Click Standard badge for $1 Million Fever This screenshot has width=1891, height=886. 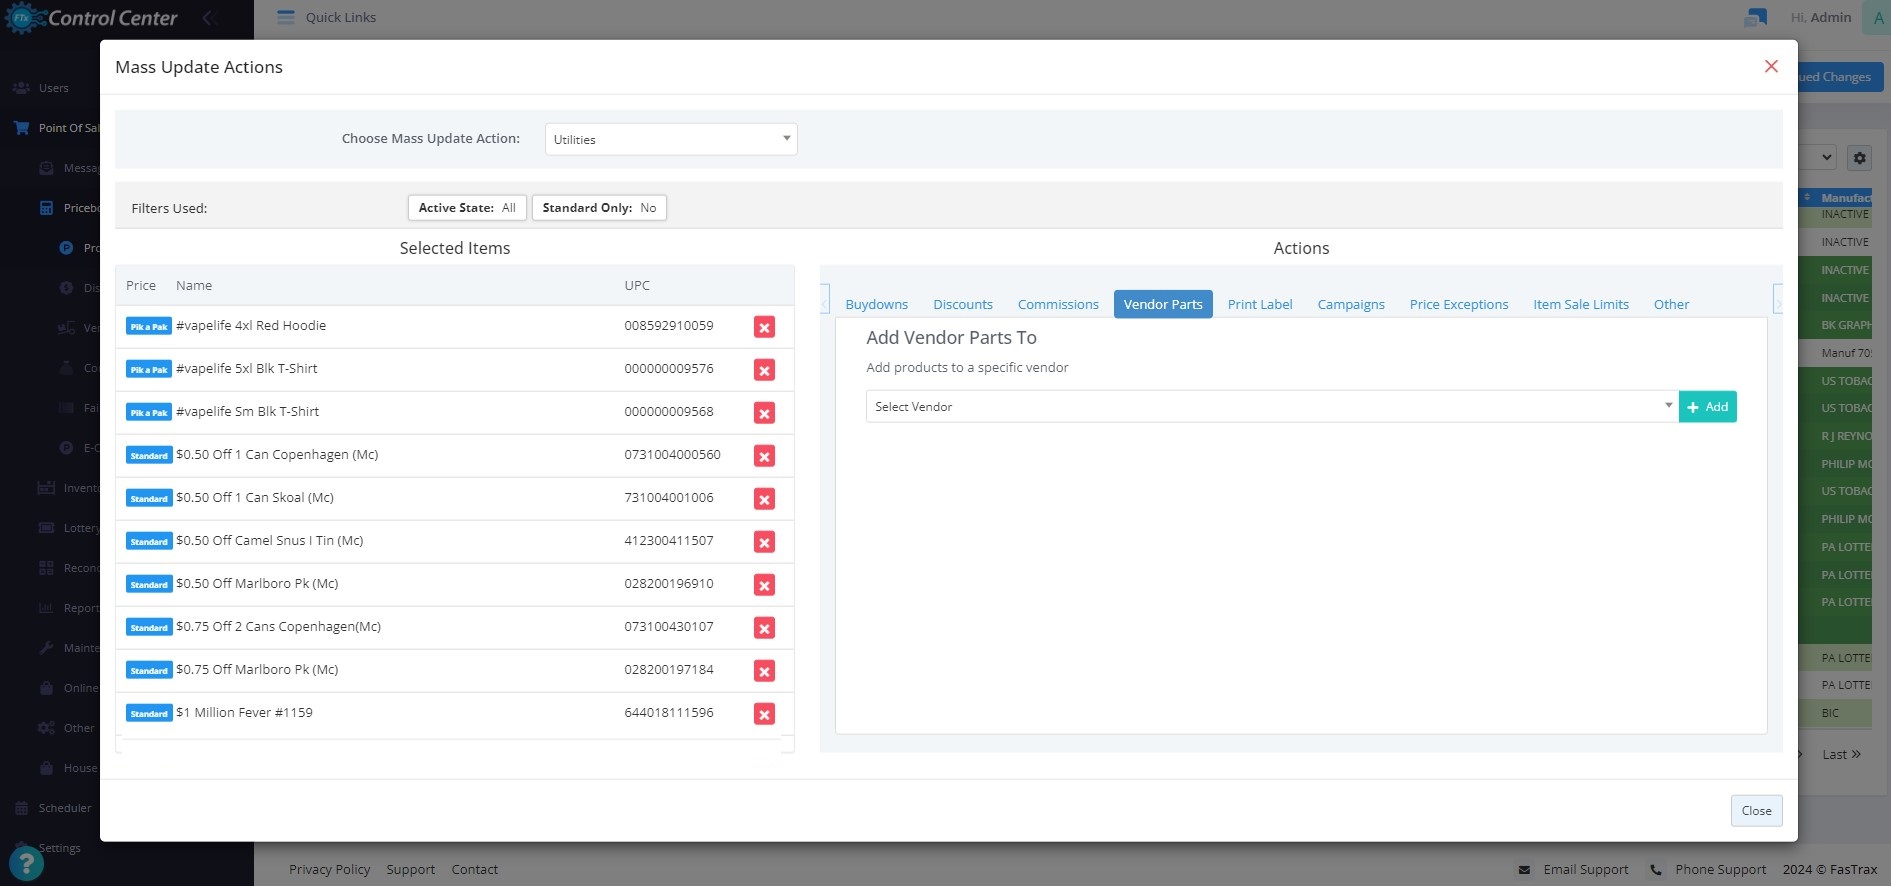click(149, 713)
